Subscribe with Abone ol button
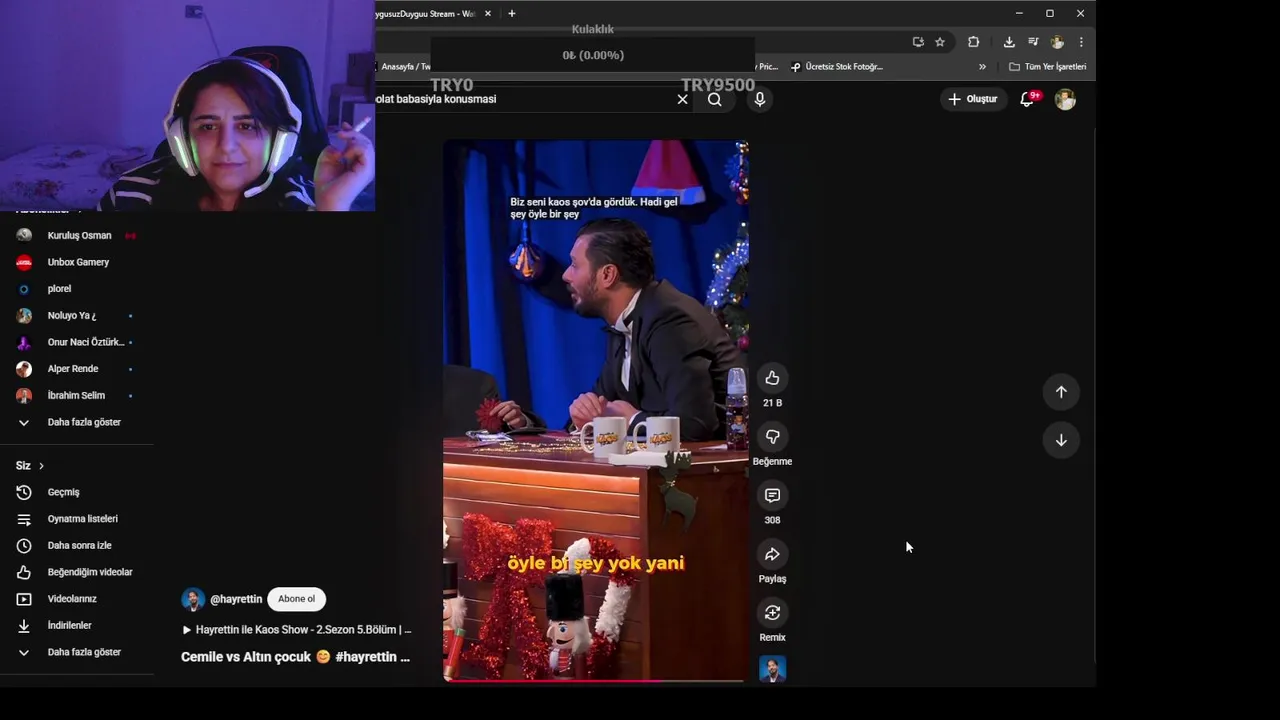Viewport: 1280px width, 720px height. (296, 599)
